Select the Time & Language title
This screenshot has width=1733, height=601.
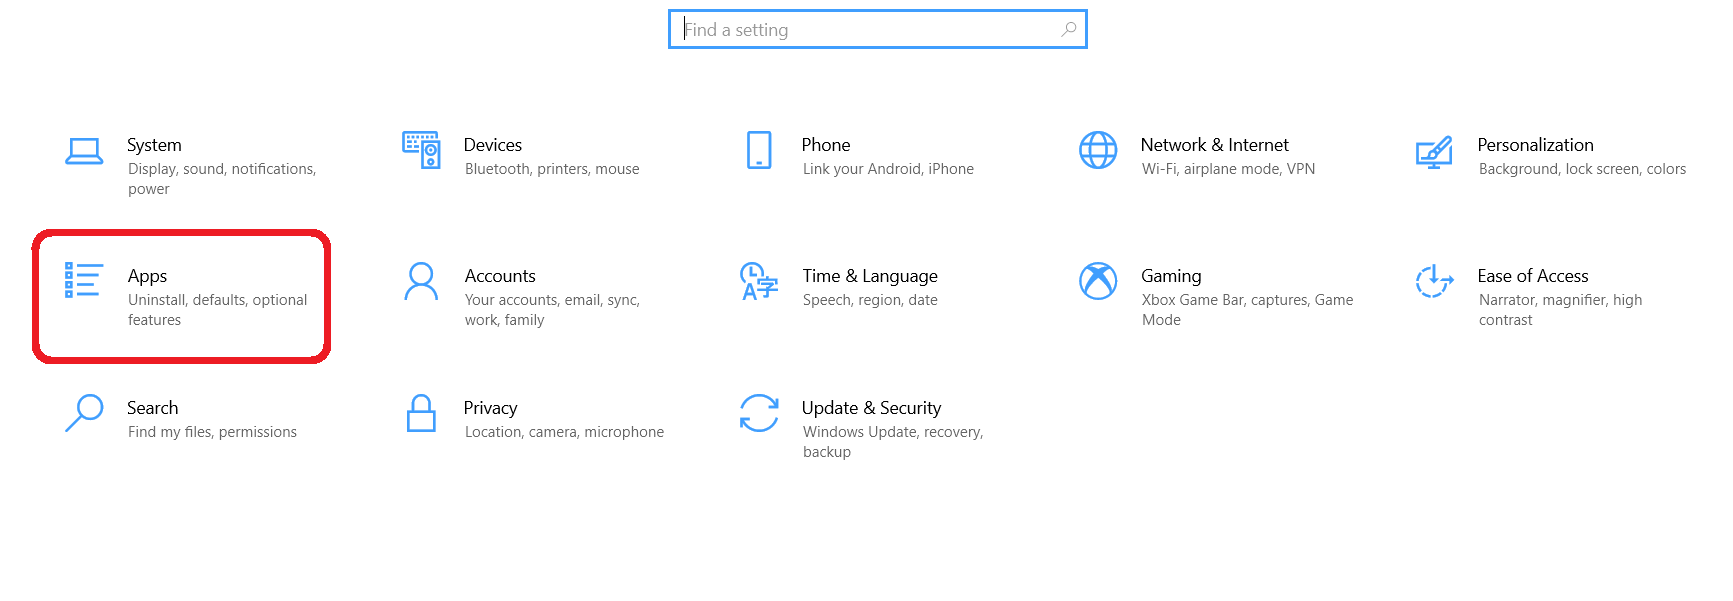(870, 277)
